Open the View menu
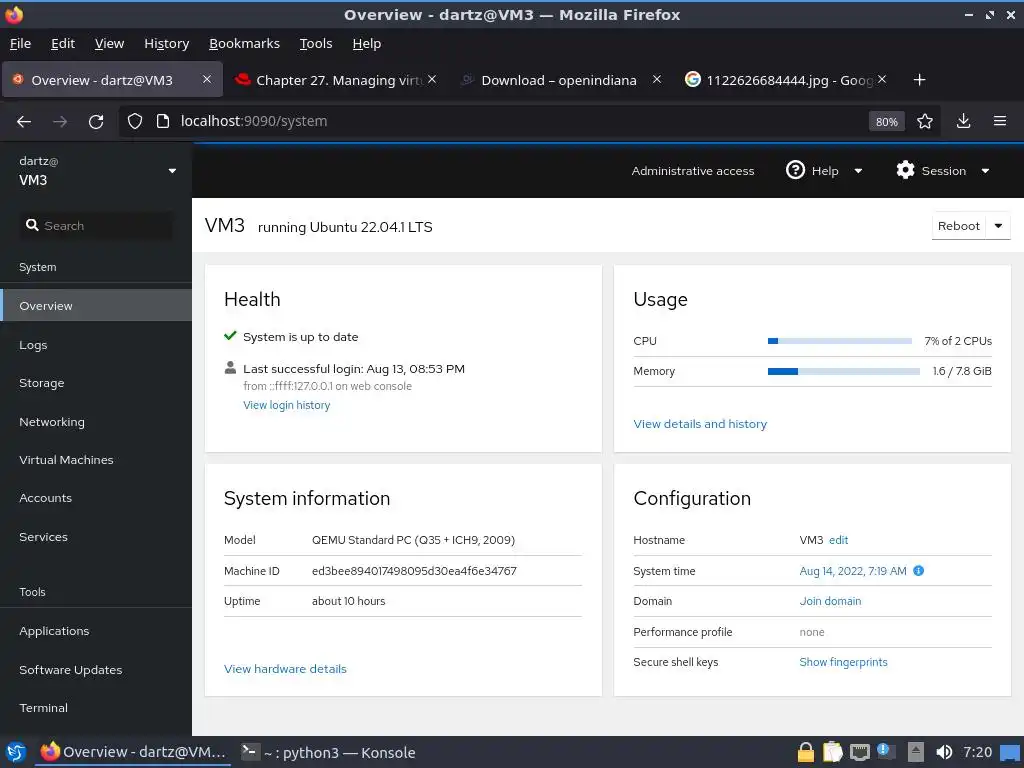This screenshot has height=768, width=1024. (109, 44)
